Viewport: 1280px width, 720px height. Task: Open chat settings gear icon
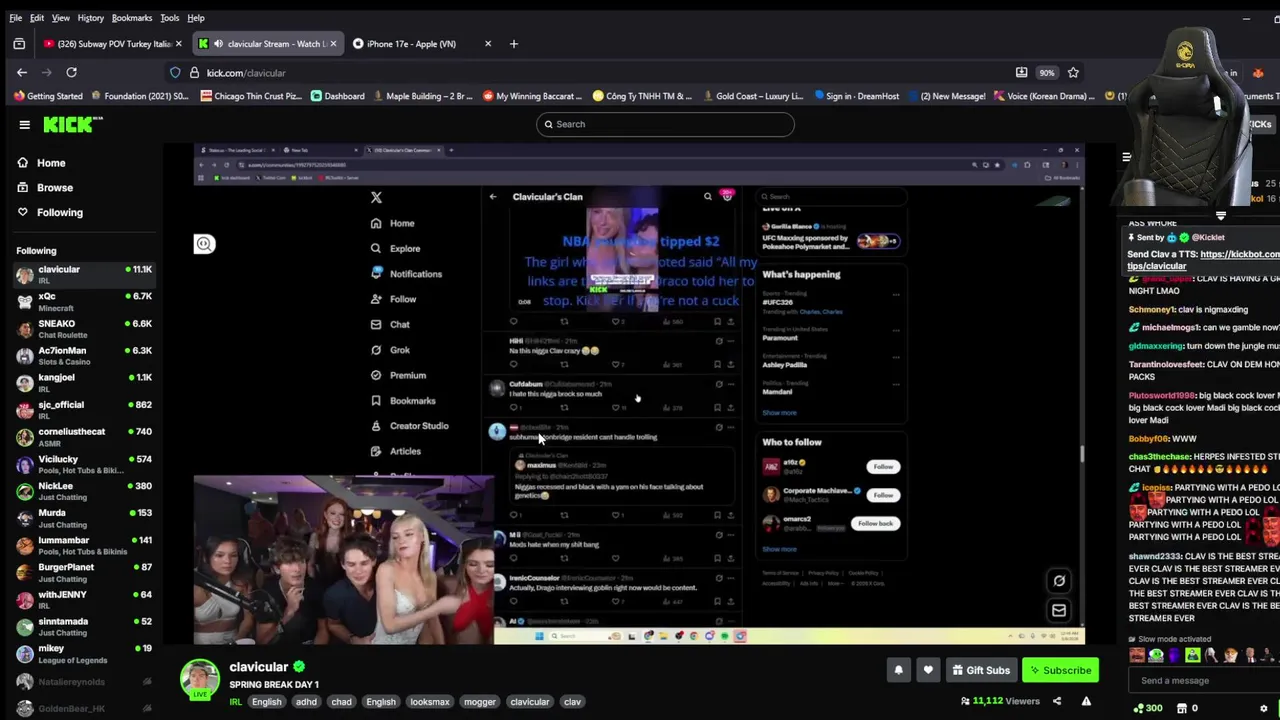pos(1264,708)
